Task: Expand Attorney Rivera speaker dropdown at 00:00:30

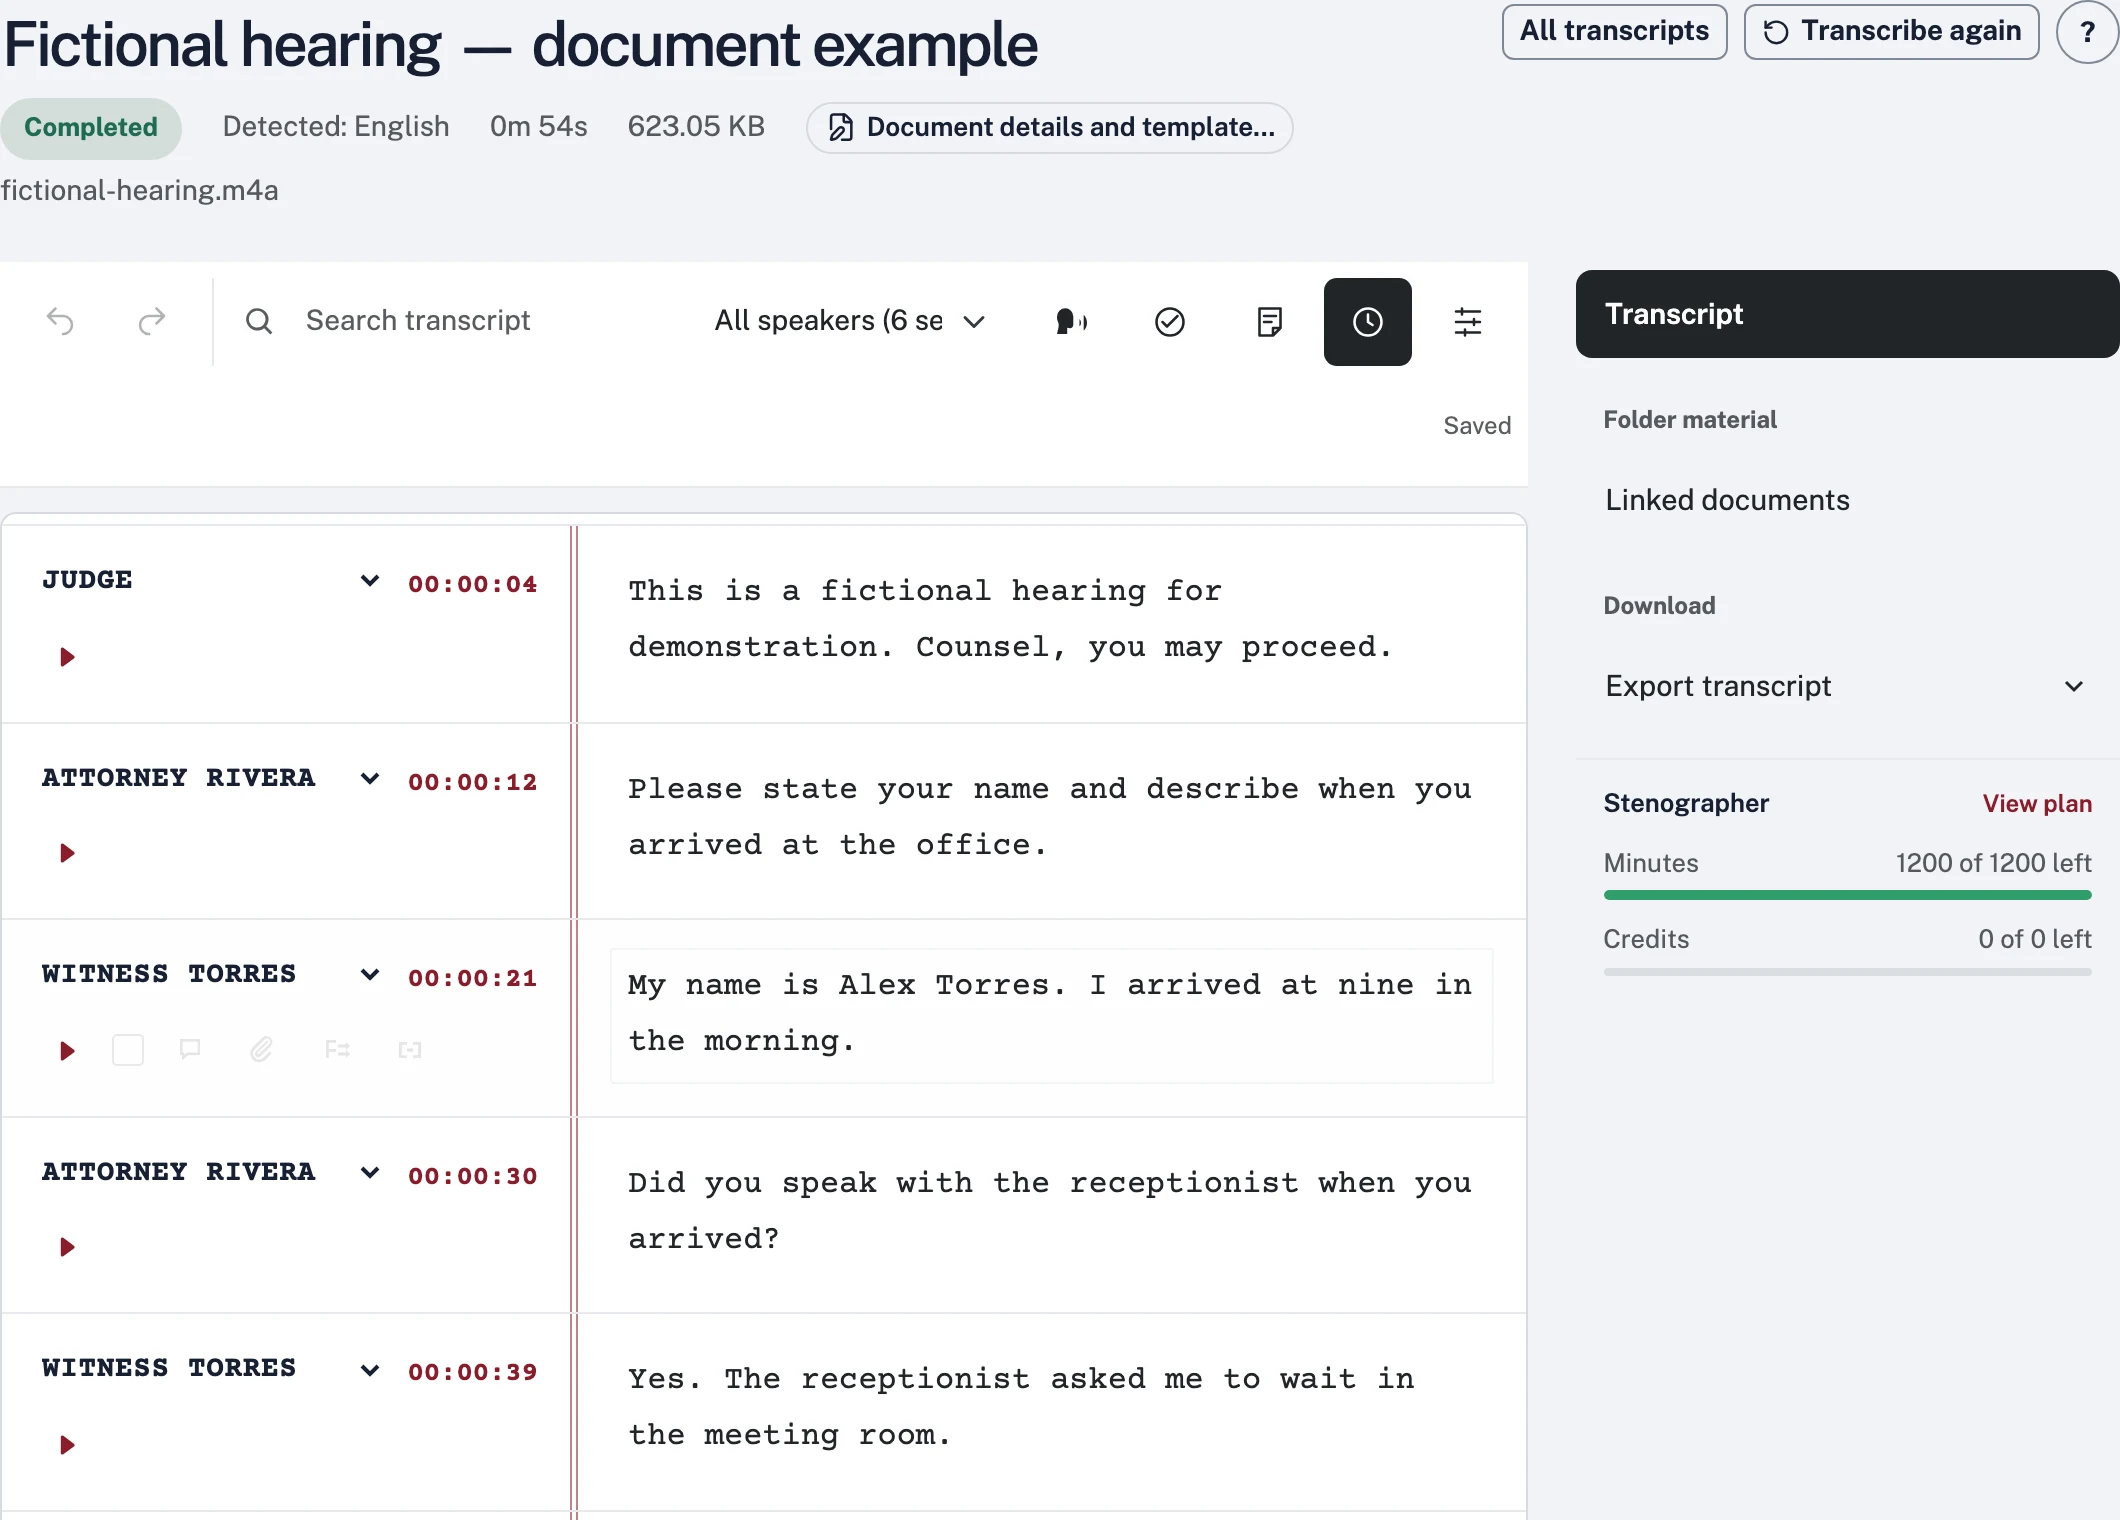Action: (370, 1173)
